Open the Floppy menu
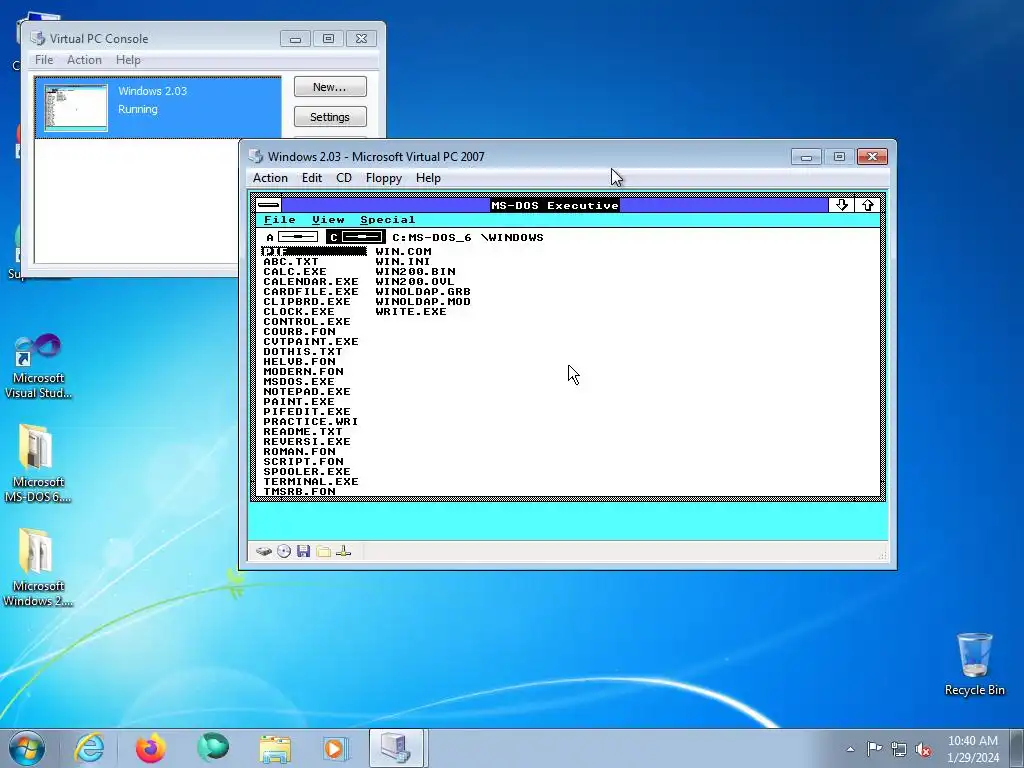 click(x=383, y=178)
